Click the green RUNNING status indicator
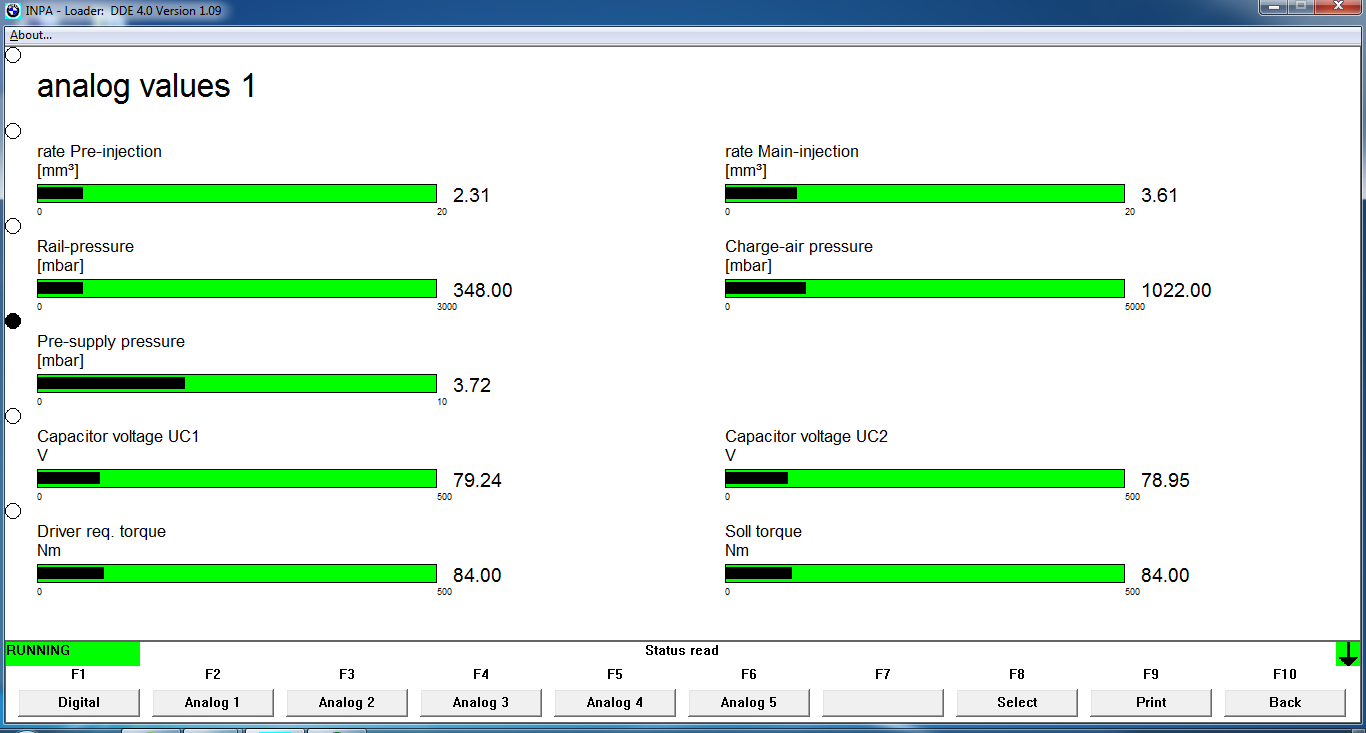This screenshot has height=733, width=1366. [72, 652]
